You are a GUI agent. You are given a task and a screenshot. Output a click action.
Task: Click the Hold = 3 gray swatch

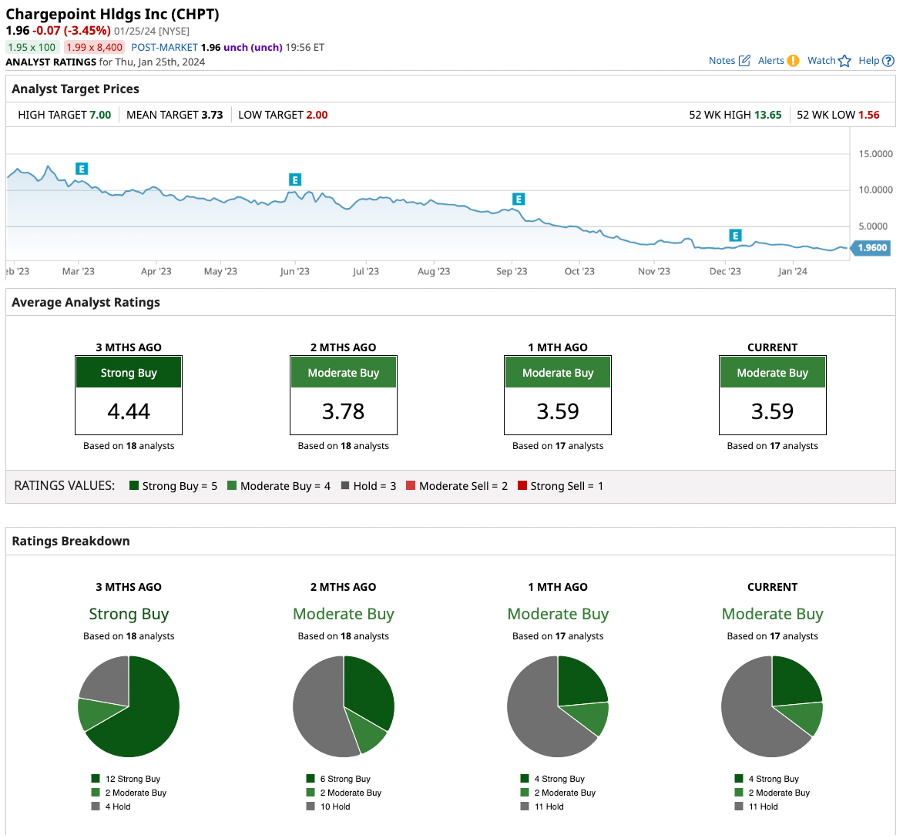[344, 486]
